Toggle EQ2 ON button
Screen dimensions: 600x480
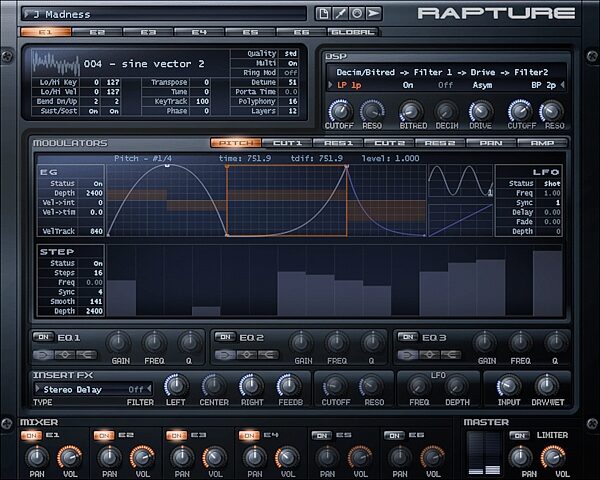point(225,337)
